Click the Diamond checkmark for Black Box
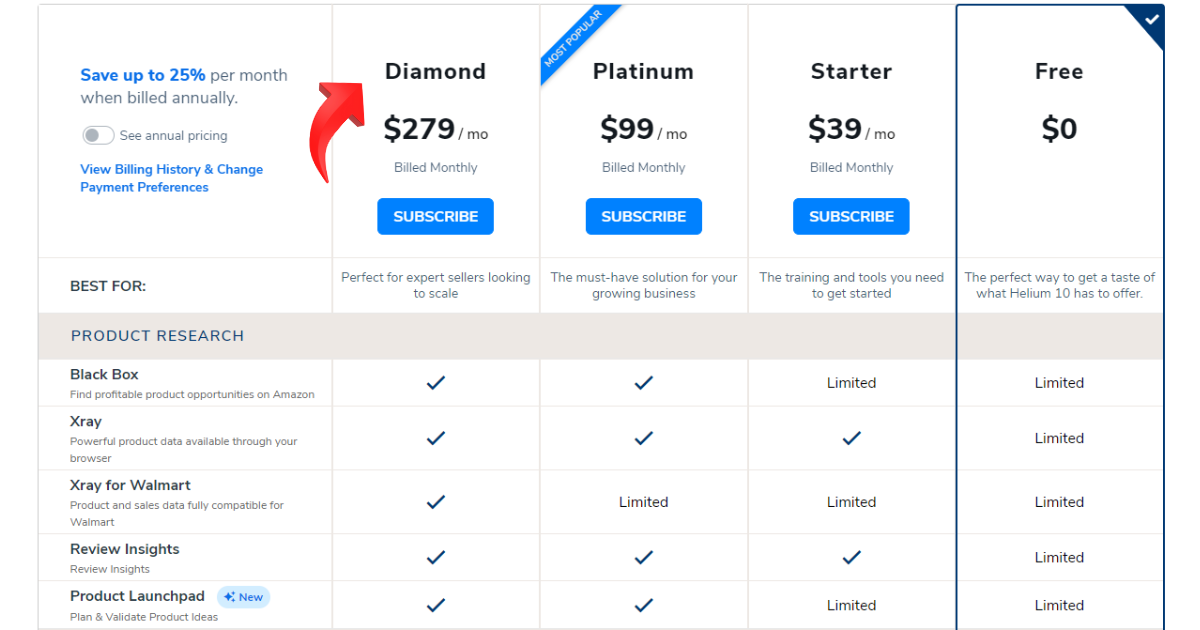 [435, 383]
